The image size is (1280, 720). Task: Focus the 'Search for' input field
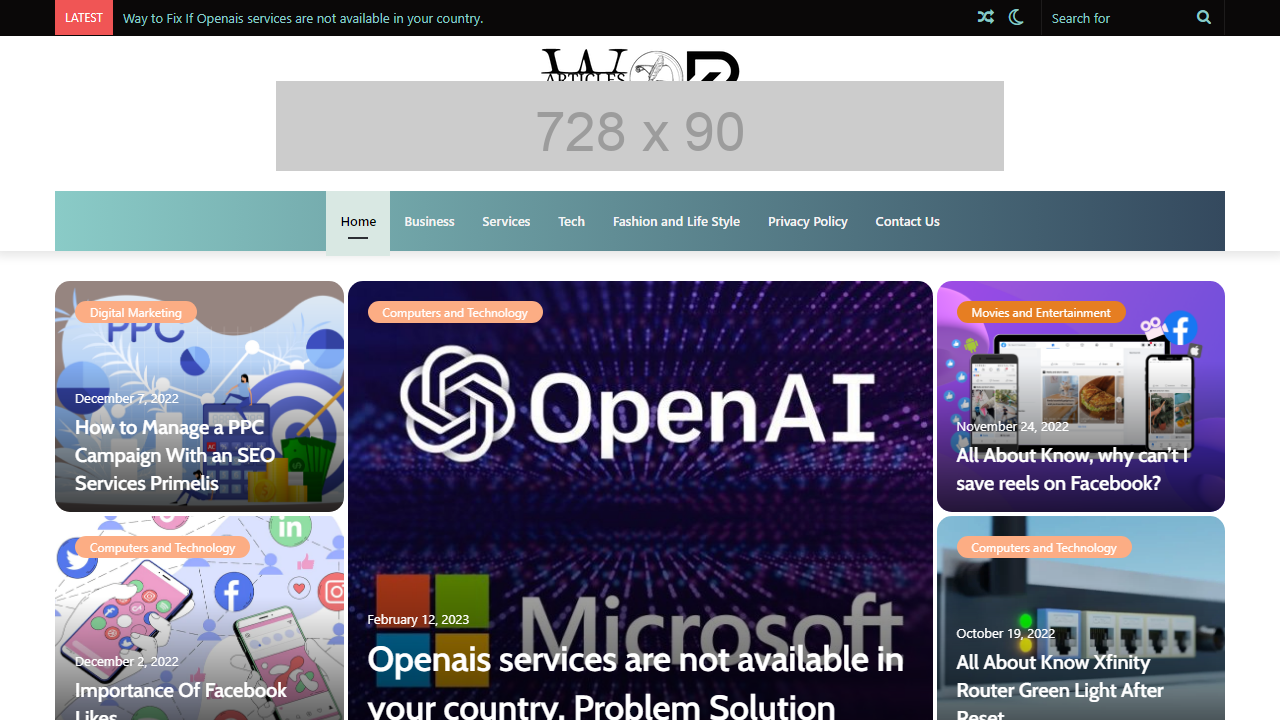pyautogui.click(x=1115, y=18)
